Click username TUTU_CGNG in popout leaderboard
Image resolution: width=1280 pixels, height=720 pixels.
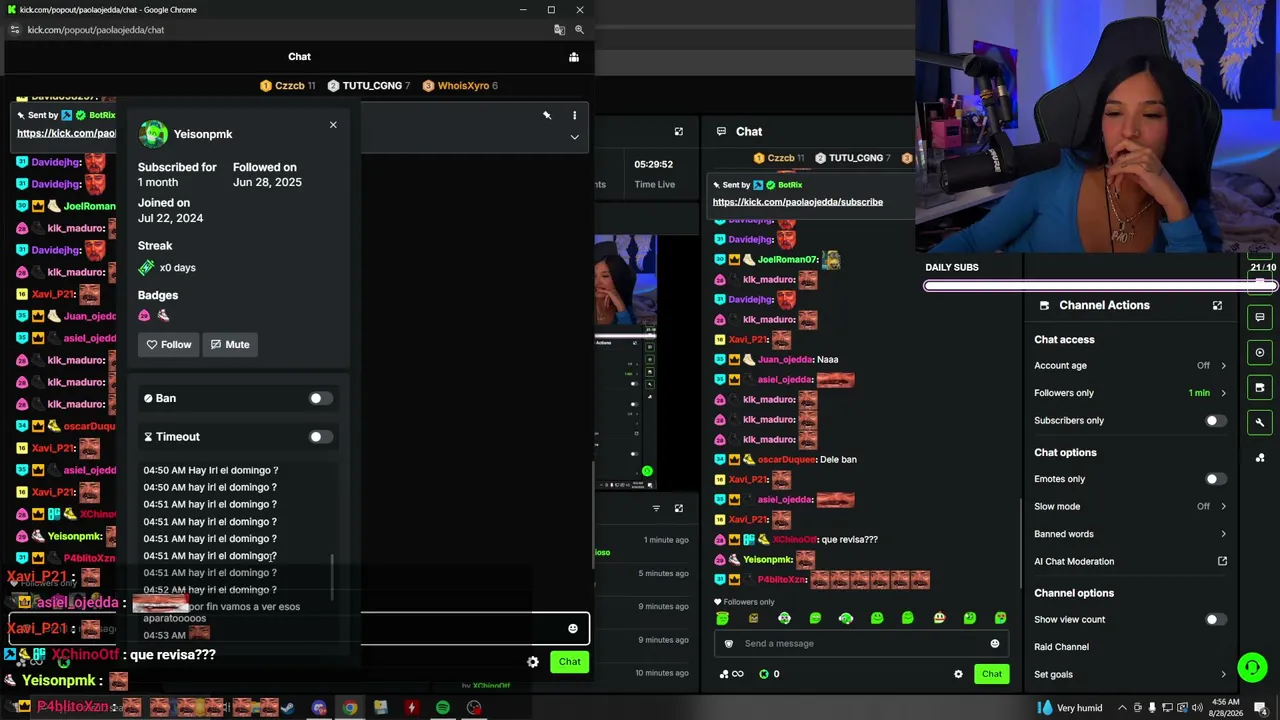pos(372,86)
